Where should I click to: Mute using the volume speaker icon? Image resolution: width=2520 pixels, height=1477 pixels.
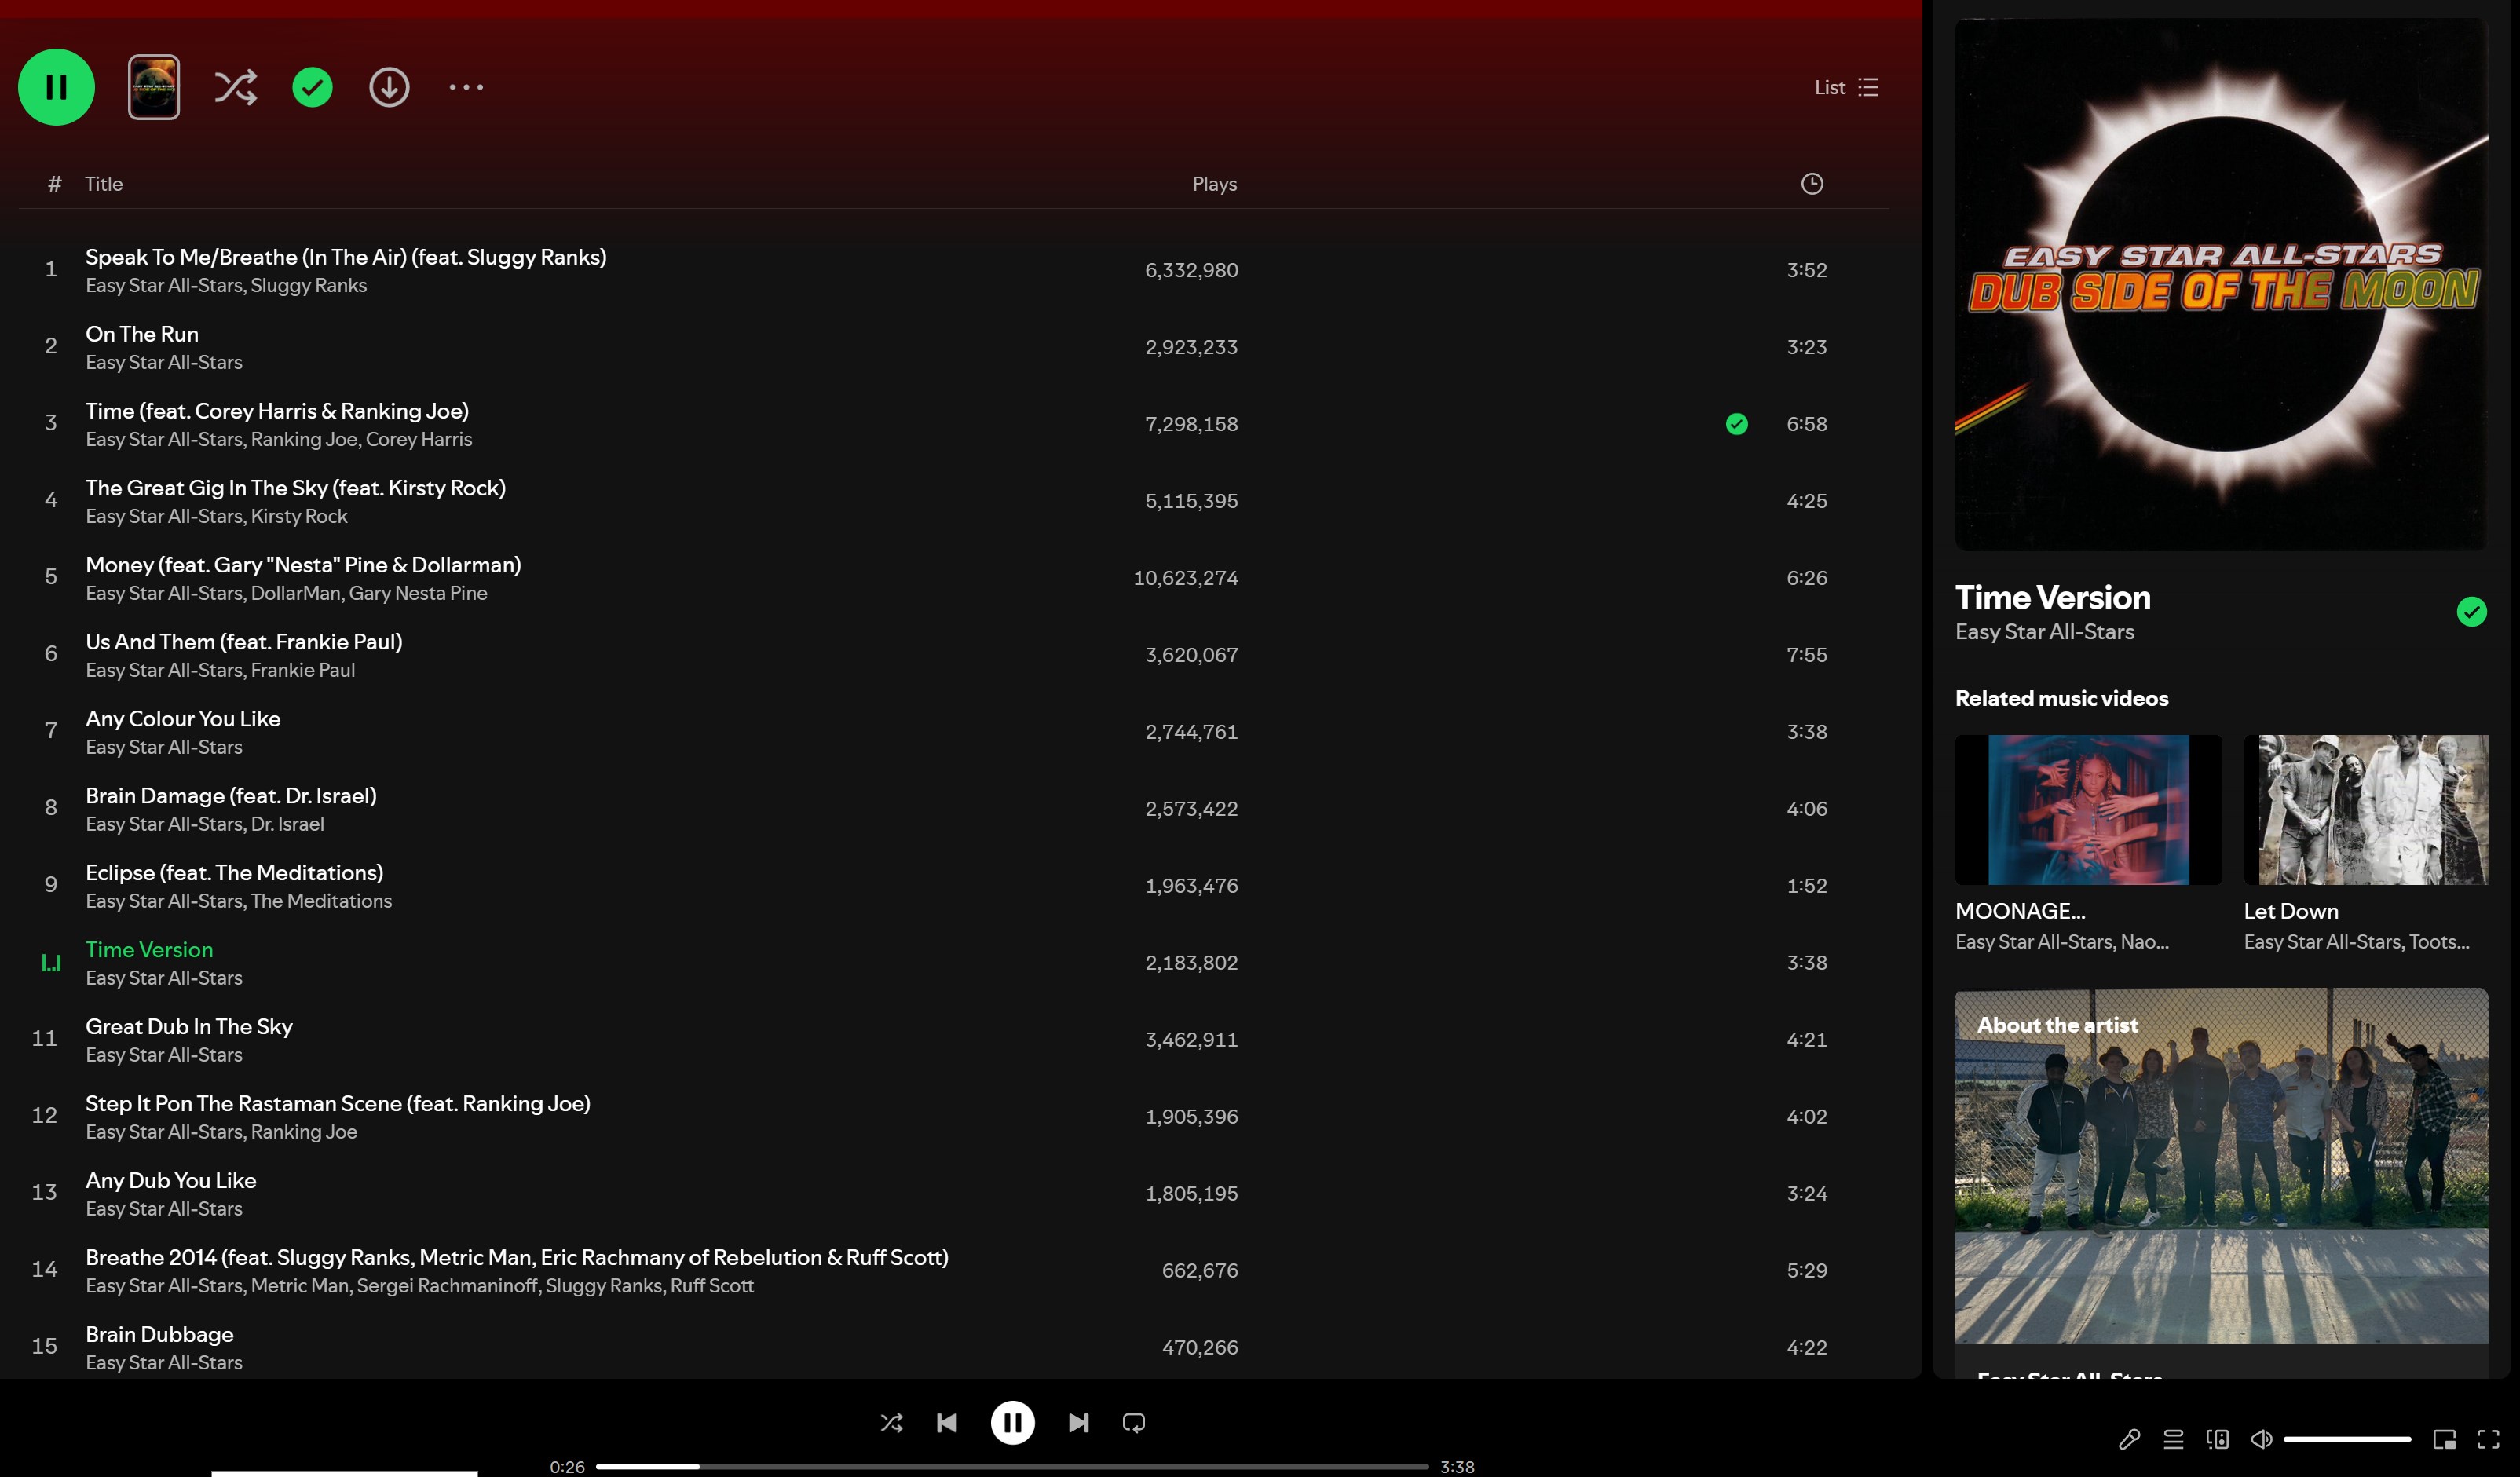coord(2260,1439)
